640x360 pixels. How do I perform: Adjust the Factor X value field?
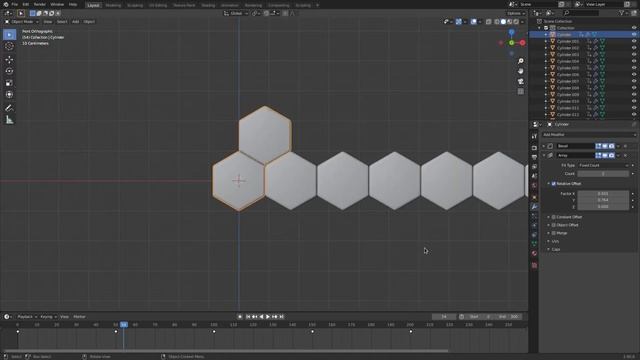click(x=603, y=193)
